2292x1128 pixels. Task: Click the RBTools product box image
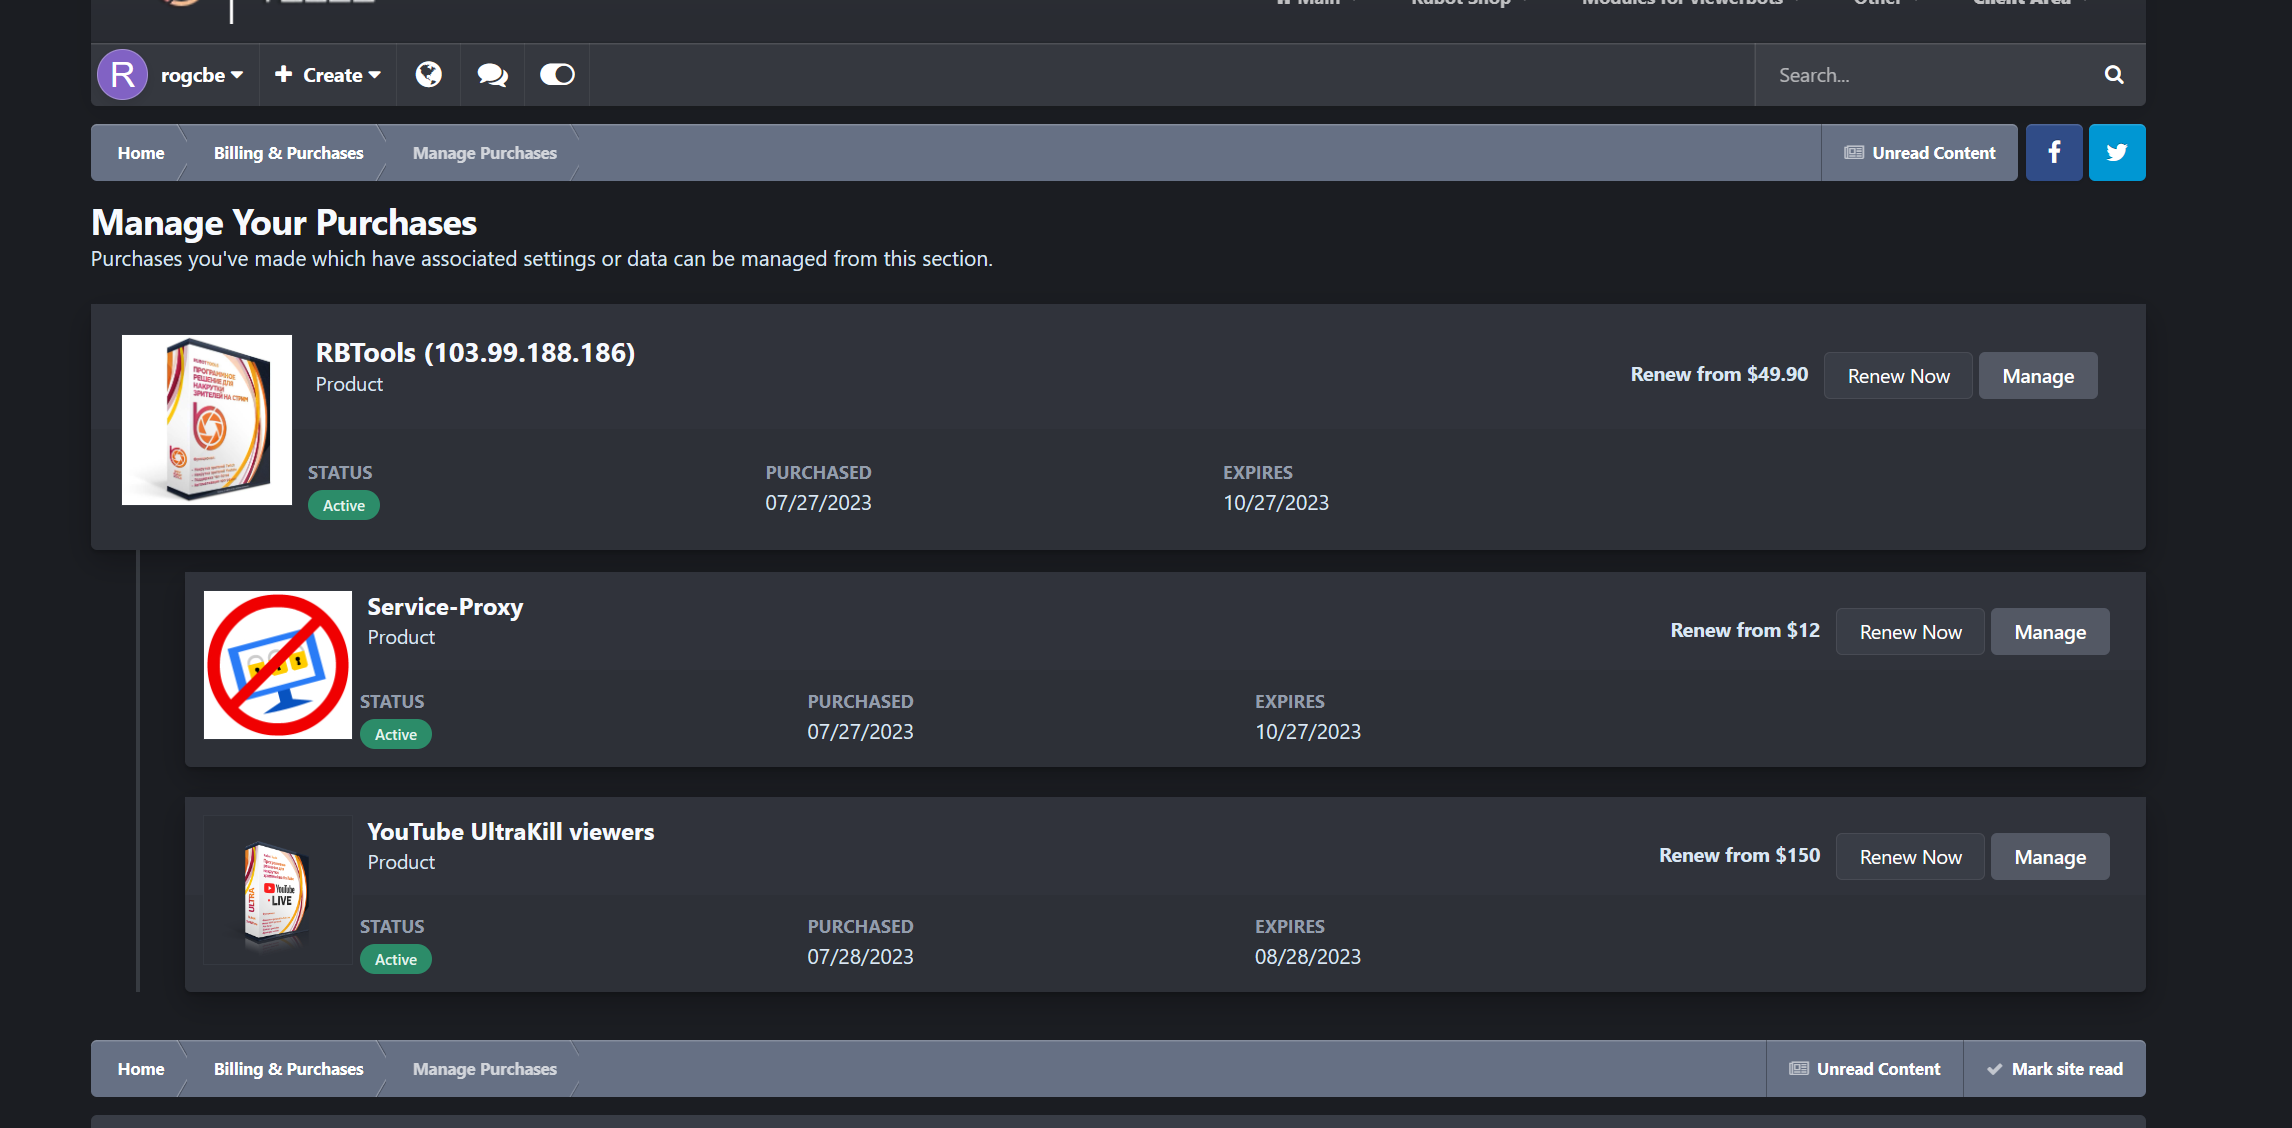pyautogui.click(x=207, y=420)
